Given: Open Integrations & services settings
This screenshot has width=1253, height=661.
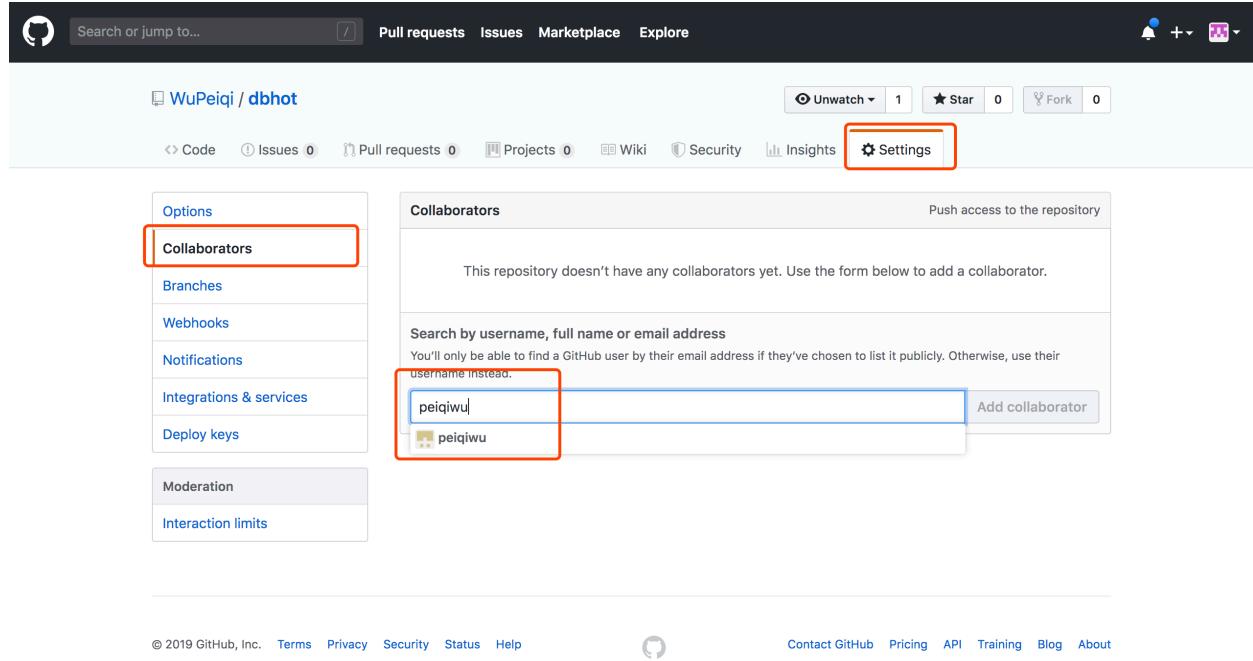Looking at the screenshot, I should 260,397.
